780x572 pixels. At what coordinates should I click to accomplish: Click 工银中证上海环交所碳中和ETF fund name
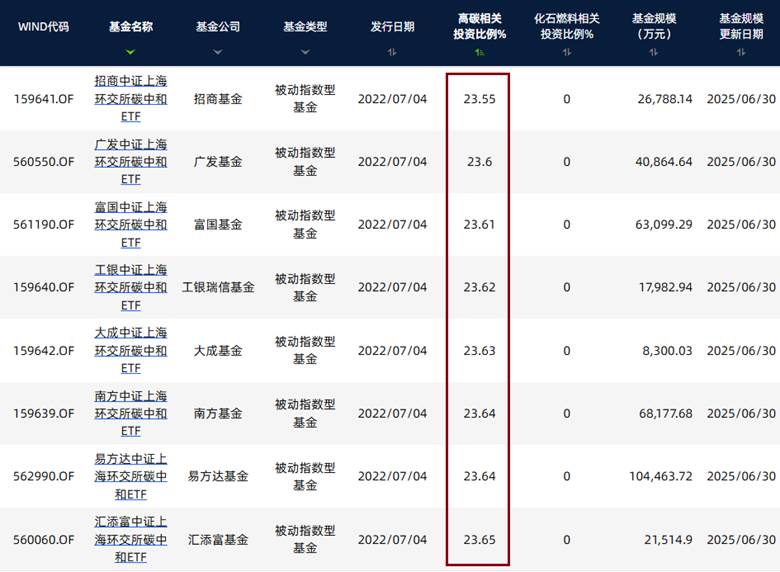[131, 288]
